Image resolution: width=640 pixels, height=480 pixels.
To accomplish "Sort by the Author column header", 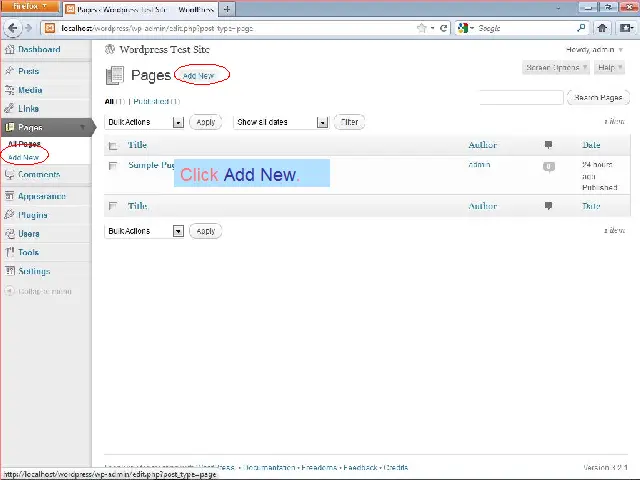I will pos(482,145).
